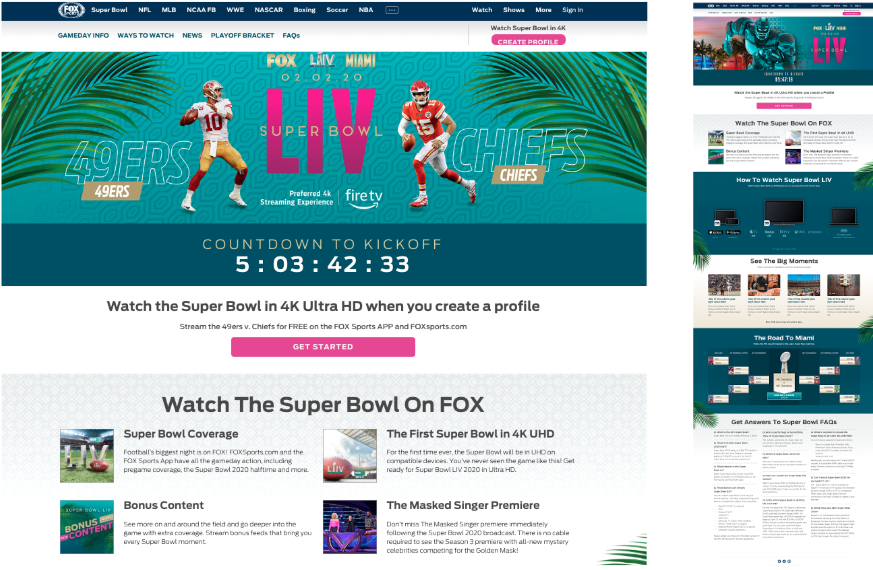
Task: Click the laptop image in the preview
Action: click(x=843, y=217)
